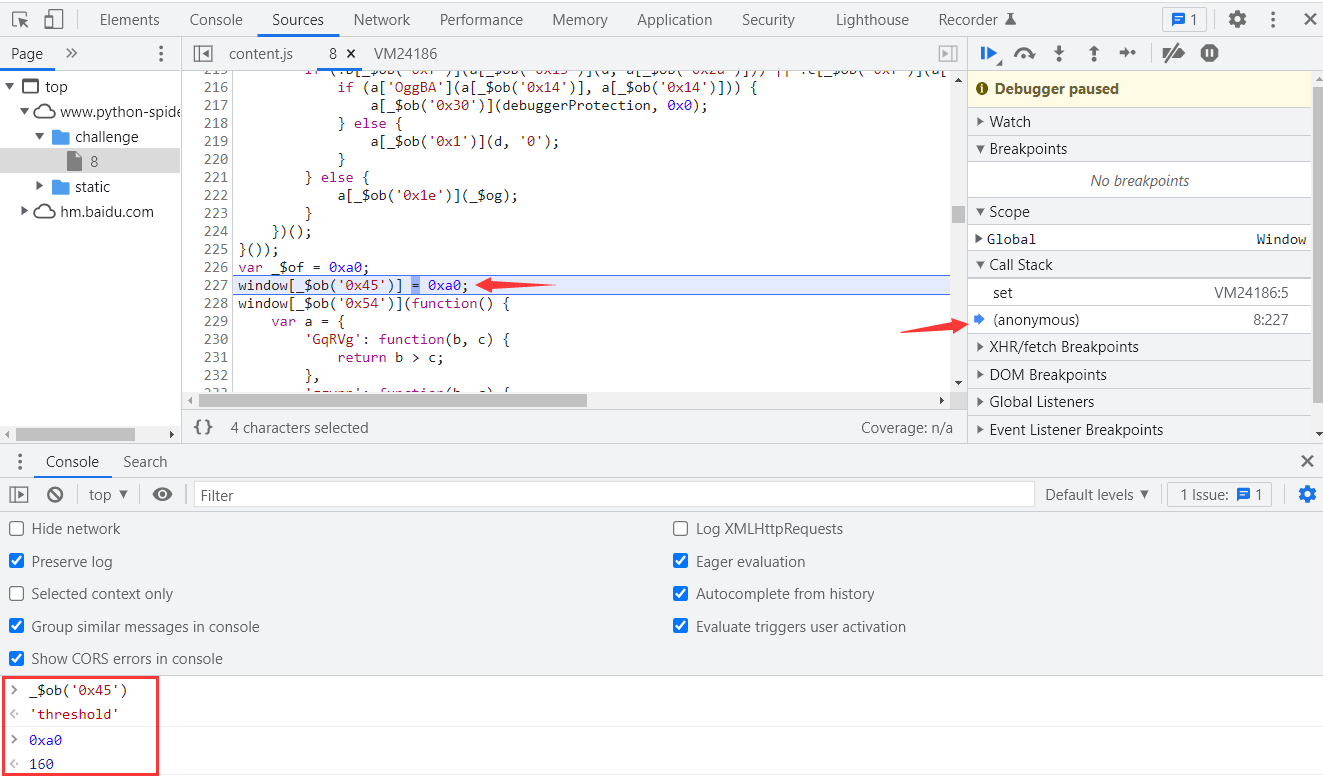Deactivate breakpoints icon
Viewport: 1323px width, 781px height.
[x=1174, y=53]
